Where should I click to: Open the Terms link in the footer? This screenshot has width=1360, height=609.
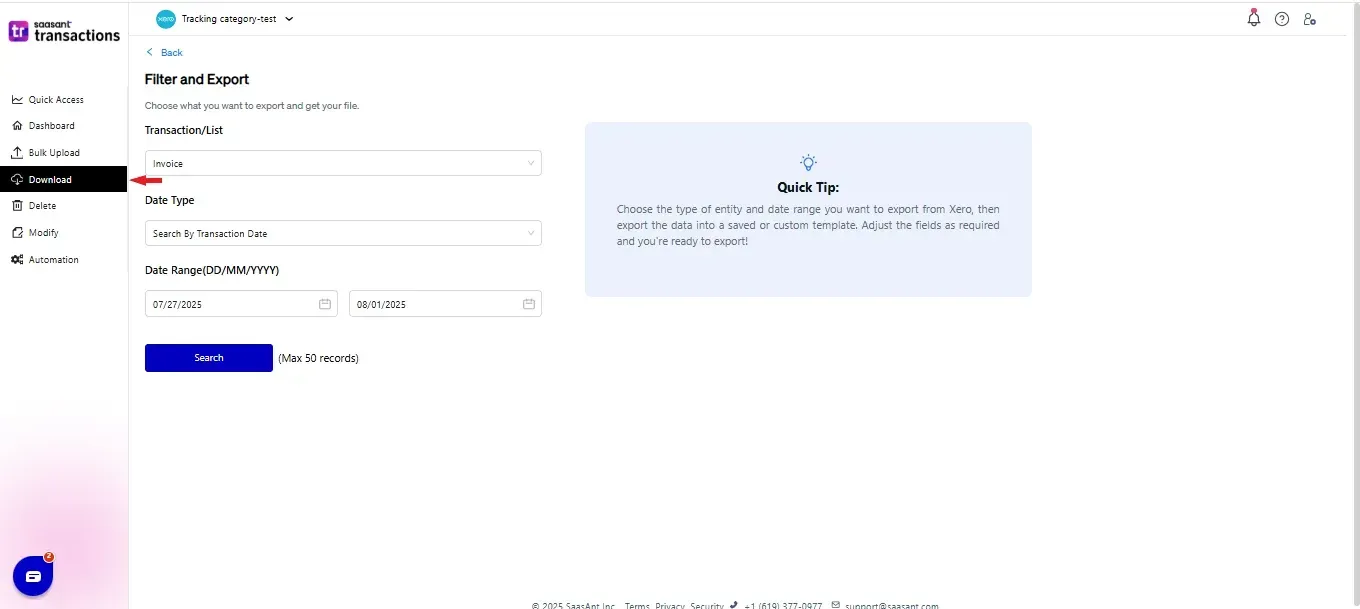tap(637, 605)
